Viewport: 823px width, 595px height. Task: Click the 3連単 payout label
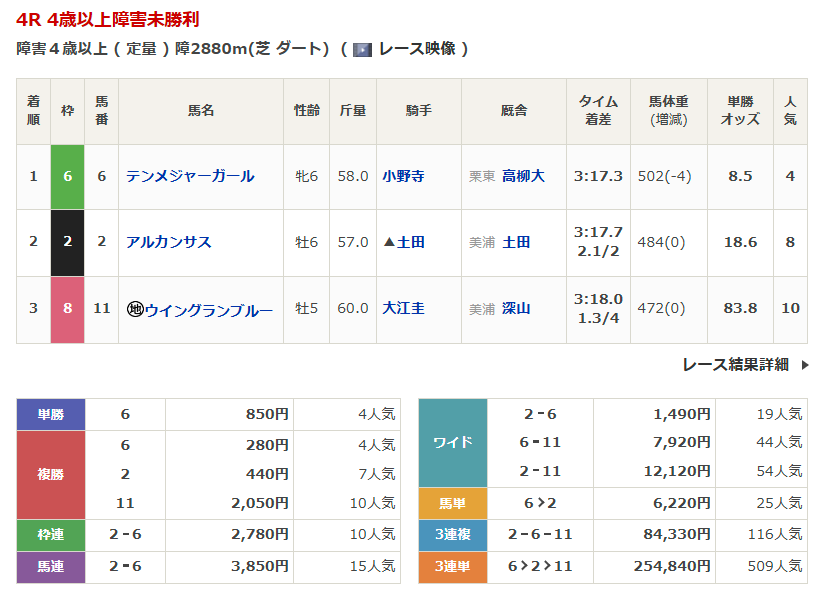453,567
